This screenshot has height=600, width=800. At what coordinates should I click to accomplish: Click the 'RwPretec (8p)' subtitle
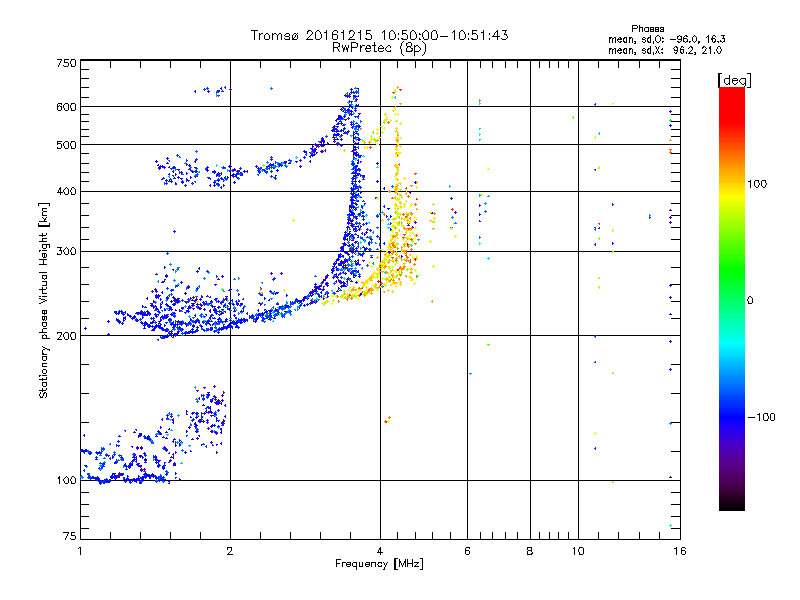point(379,48)
